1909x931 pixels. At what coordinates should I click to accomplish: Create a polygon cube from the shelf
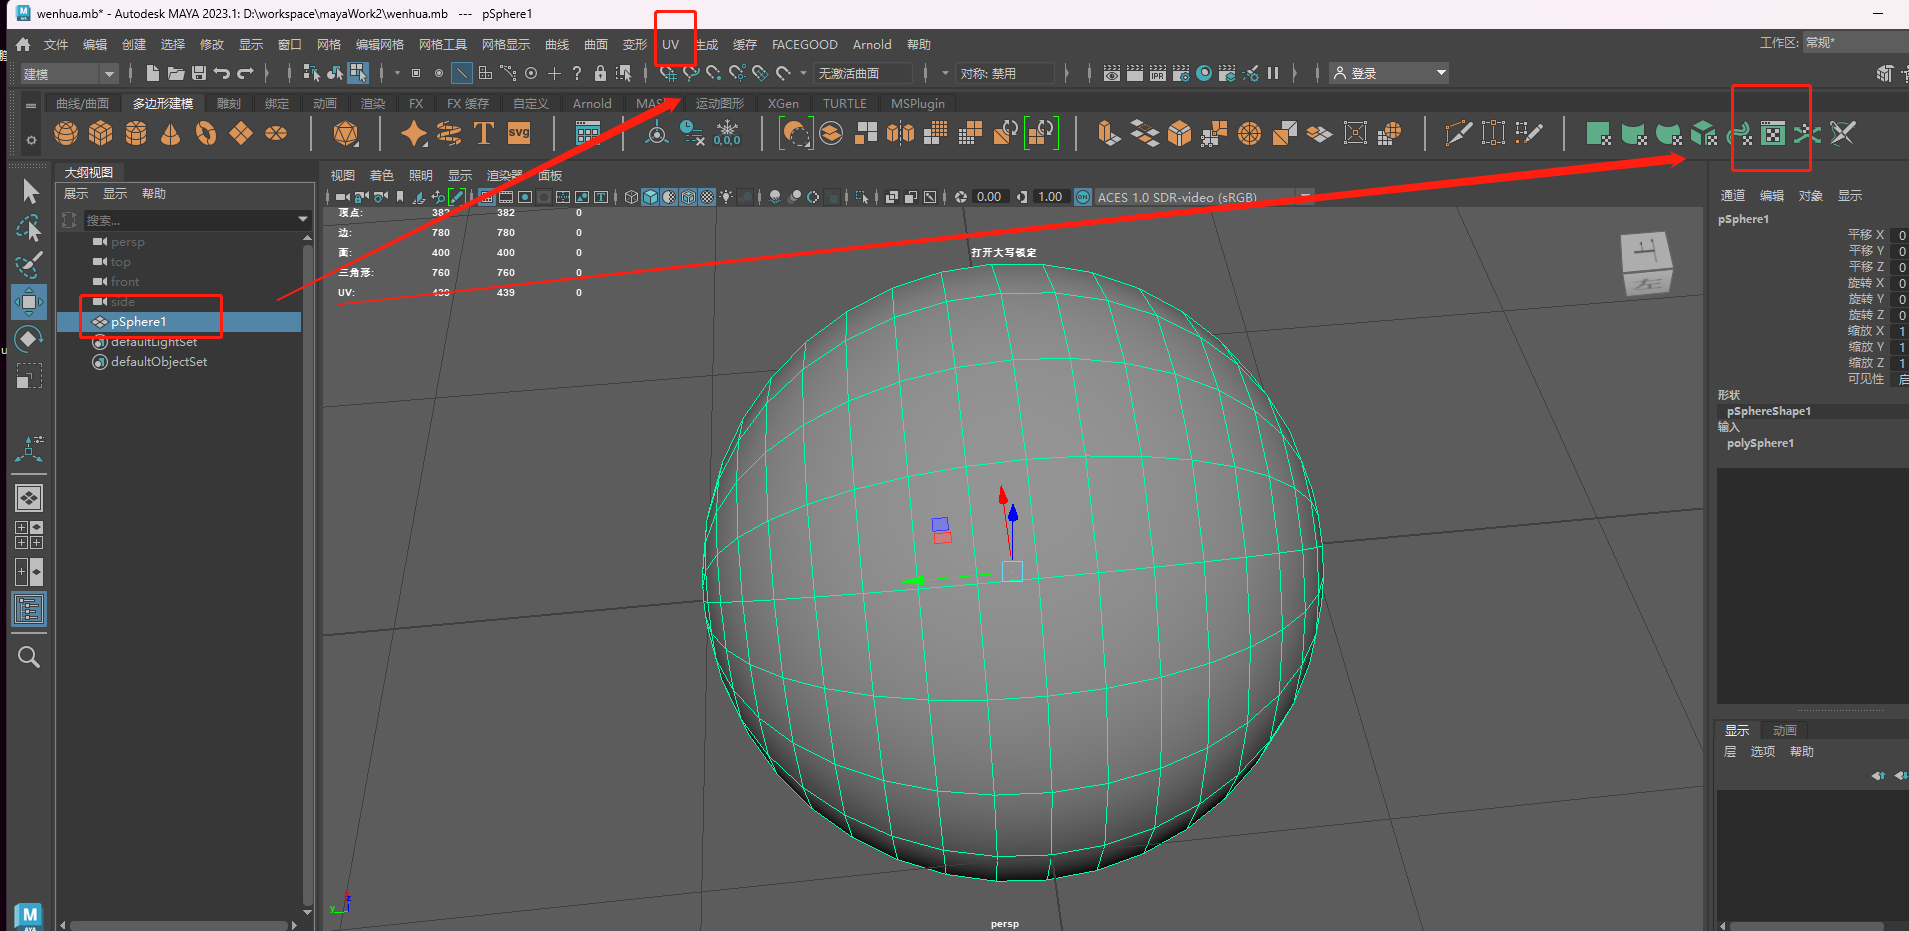coord(101,133)
